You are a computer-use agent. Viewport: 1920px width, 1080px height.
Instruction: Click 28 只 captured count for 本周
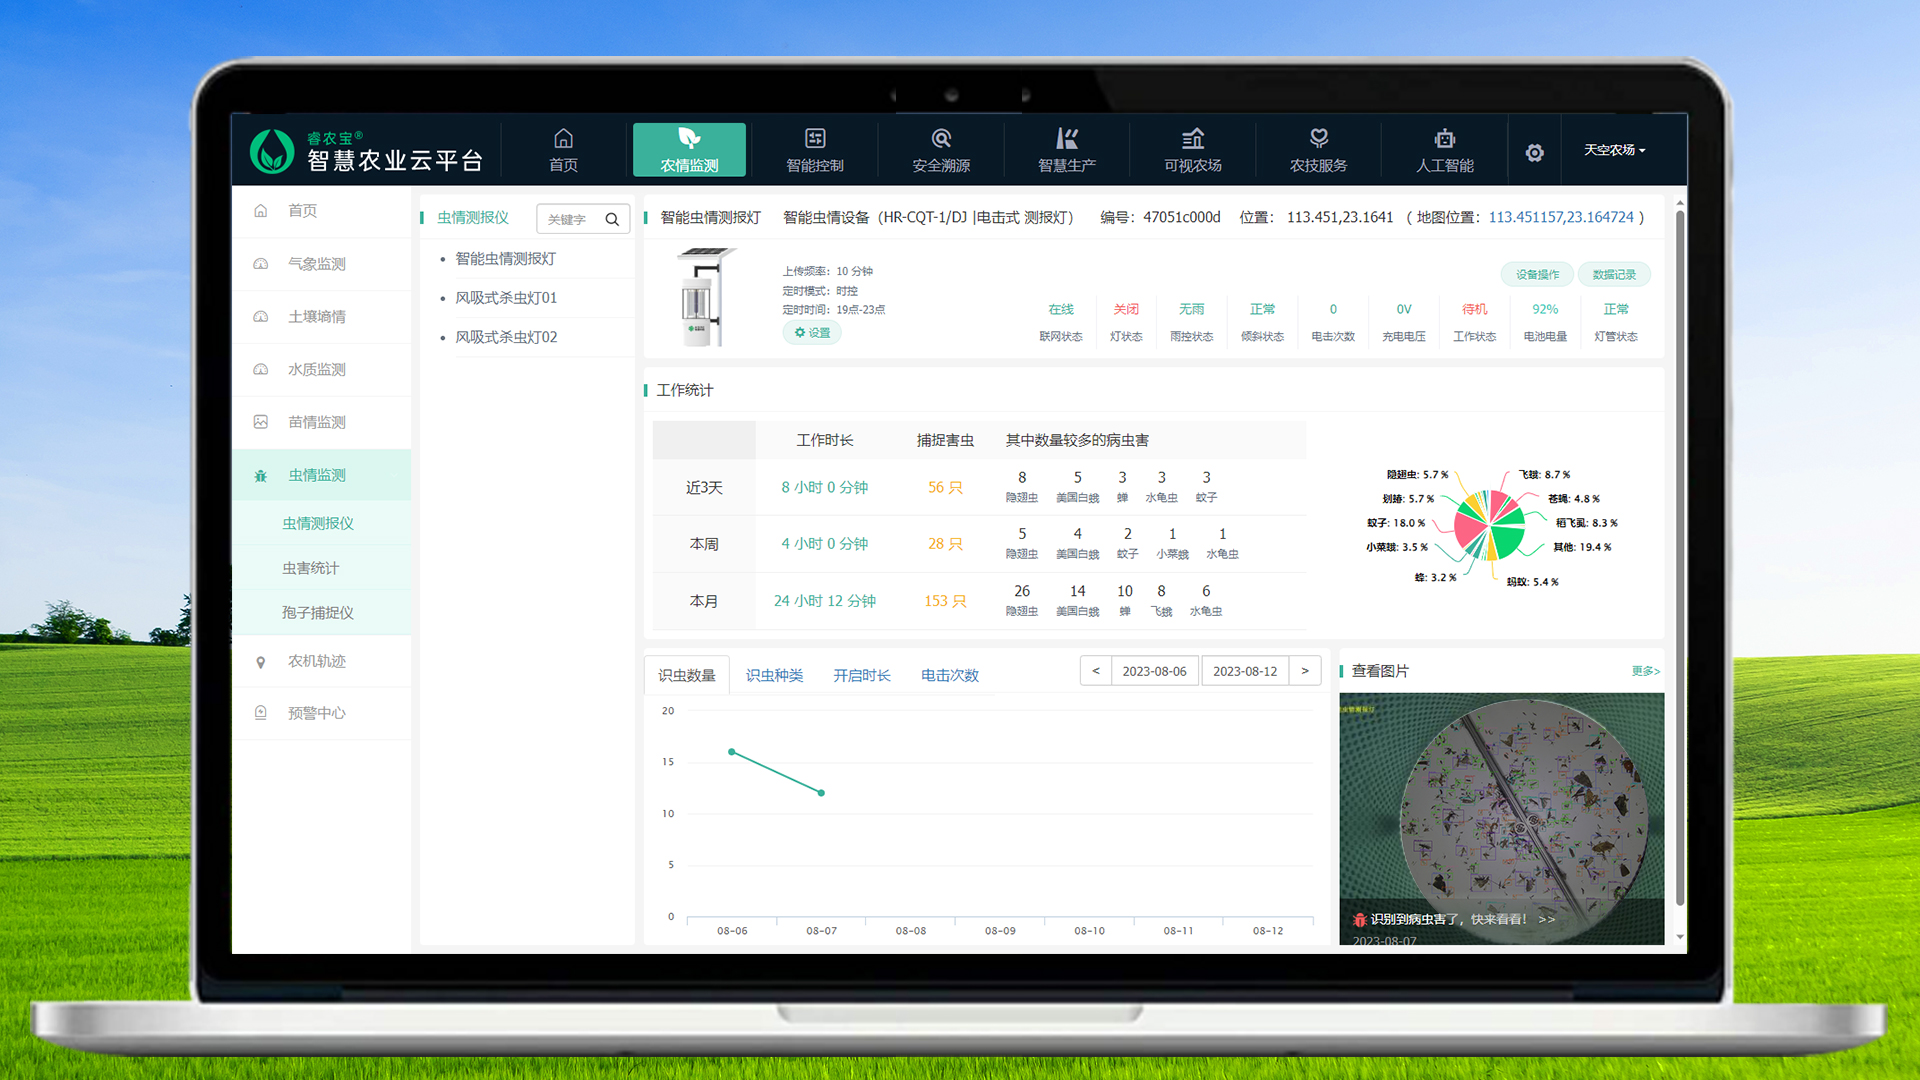[945, 544]
